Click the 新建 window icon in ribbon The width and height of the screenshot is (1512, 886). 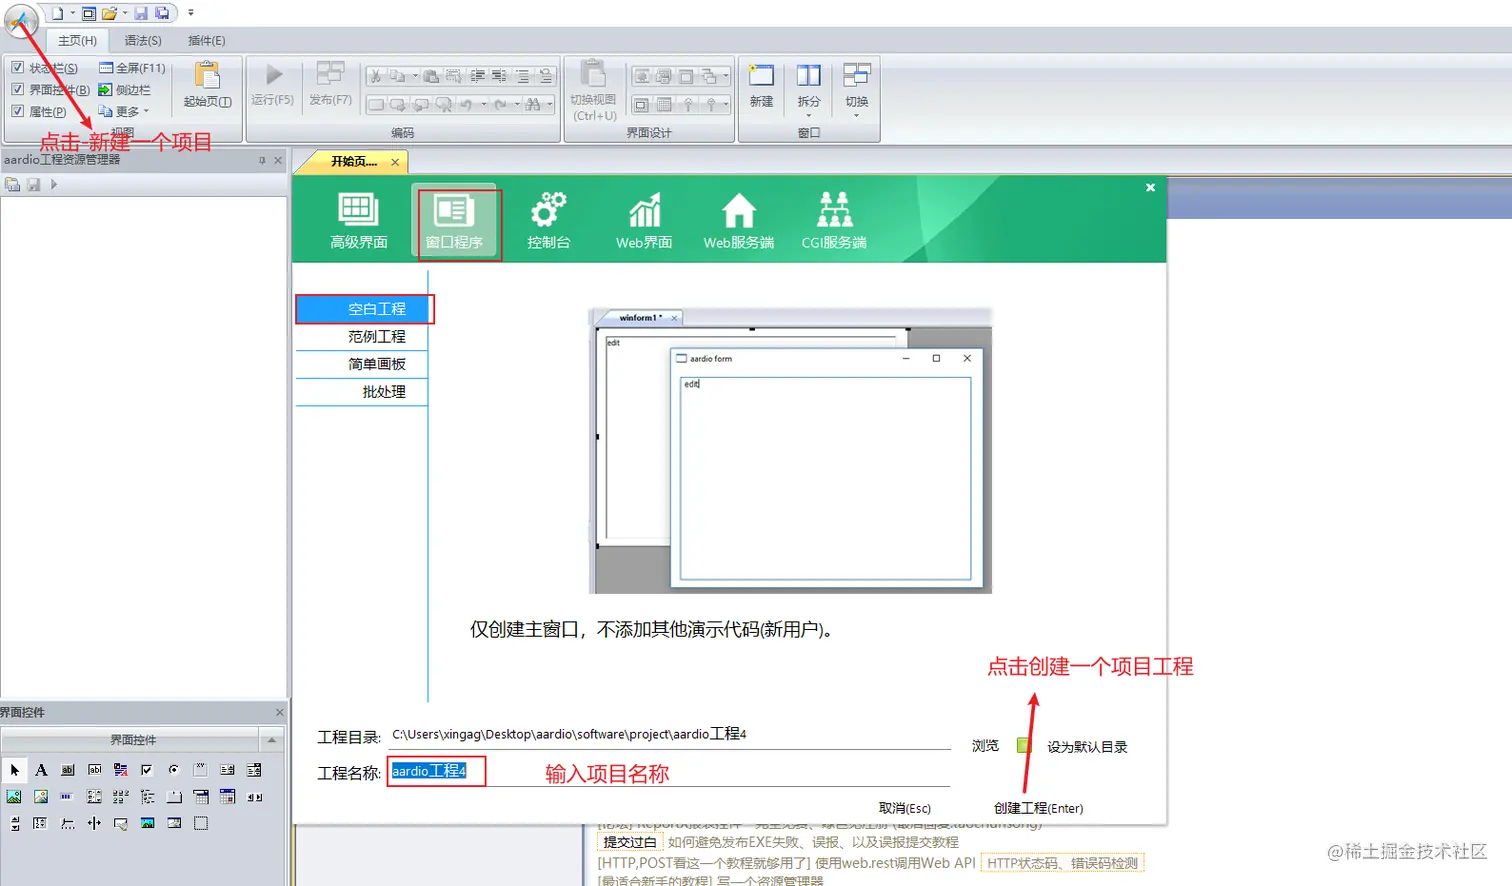[761, 85]
